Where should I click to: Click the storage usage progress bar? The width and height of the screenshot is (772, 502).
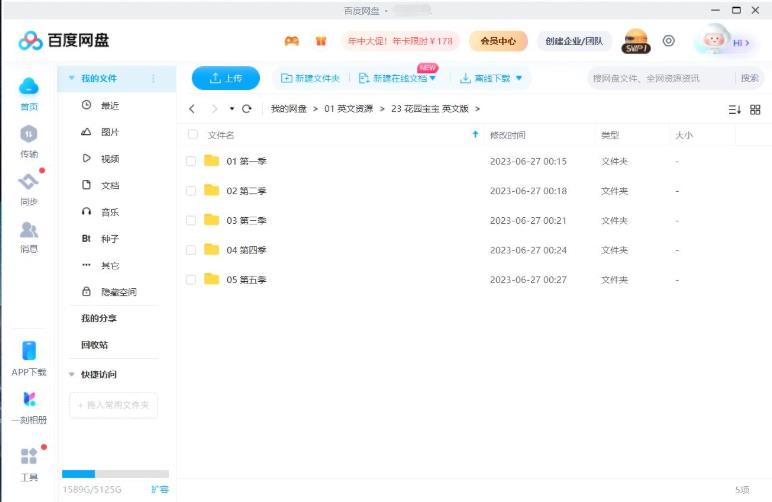pos(115,474)
